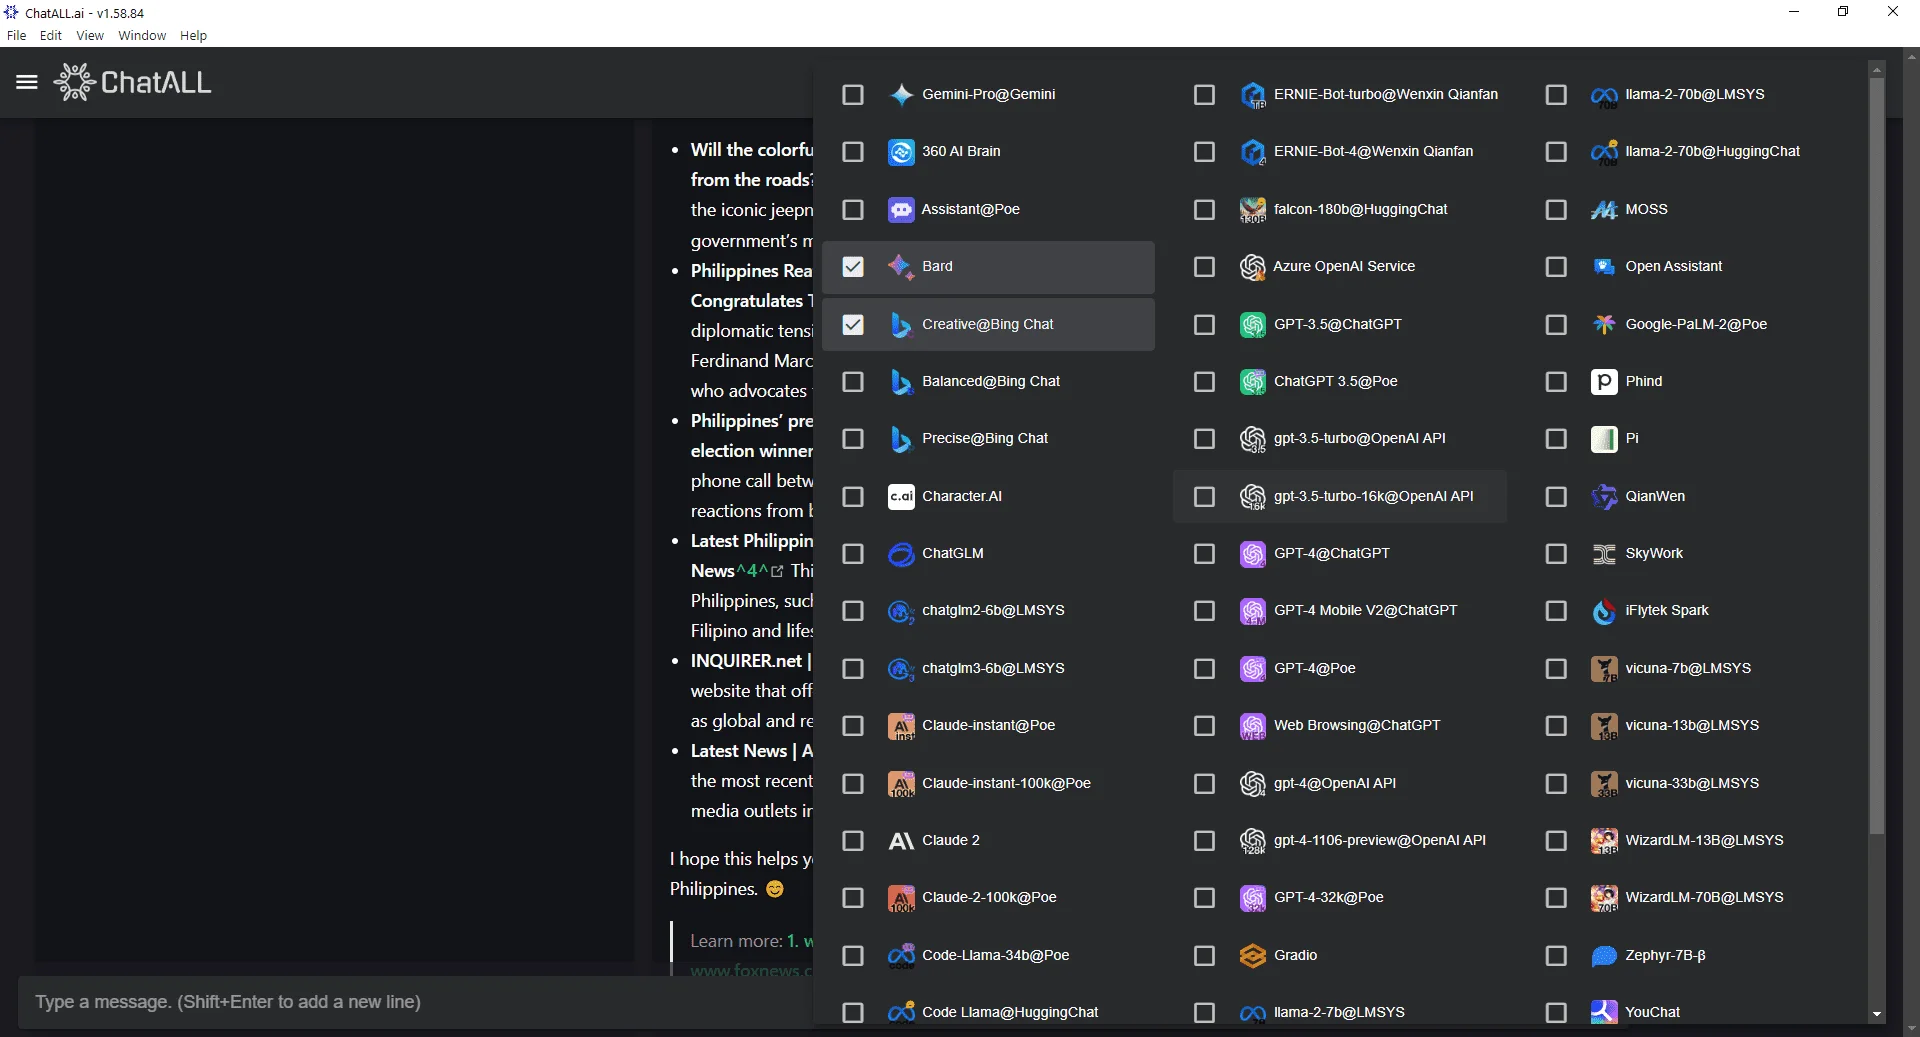Screen dimensions: 1920x1037
Task: Check the vicuna-33b@LMSYS checkbox
Action: pos(1556,784)
